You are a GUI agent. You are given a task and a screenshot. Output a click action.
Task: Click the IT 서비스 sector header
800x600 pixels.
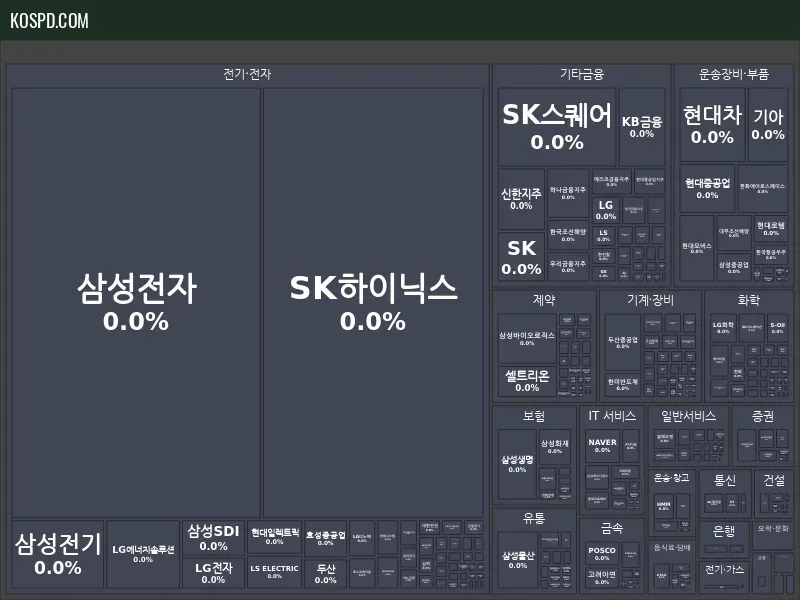[612, 416]
